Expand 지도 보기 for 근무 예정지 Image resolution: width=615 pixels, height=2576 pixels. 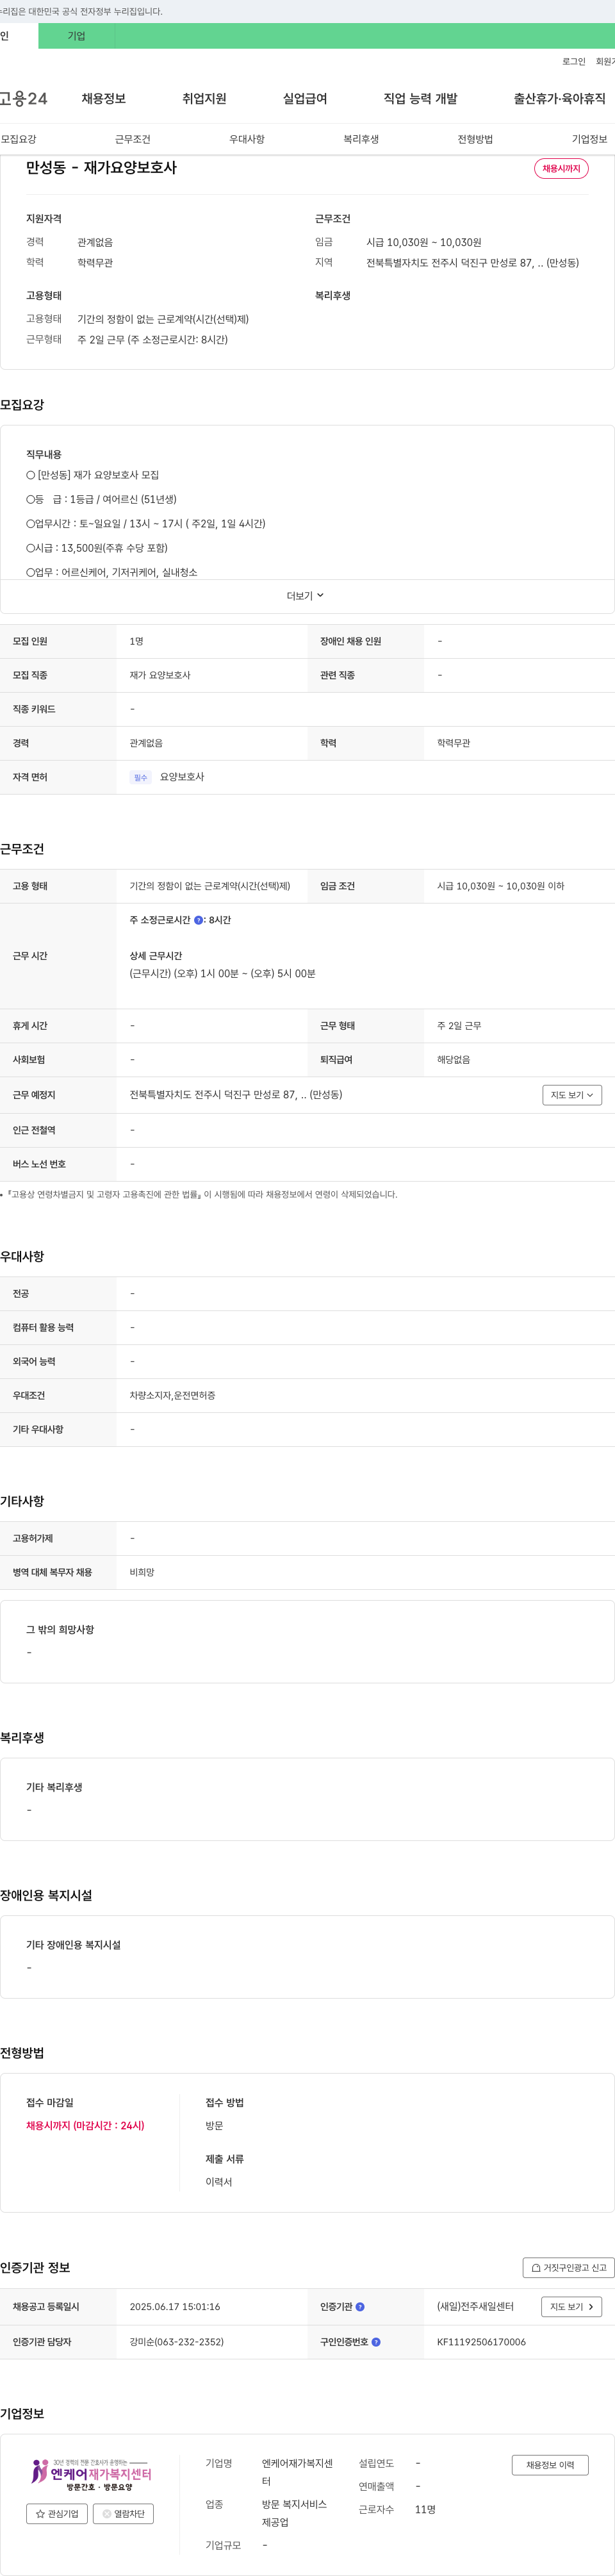pyautogui.click(x=572, y=1095)
